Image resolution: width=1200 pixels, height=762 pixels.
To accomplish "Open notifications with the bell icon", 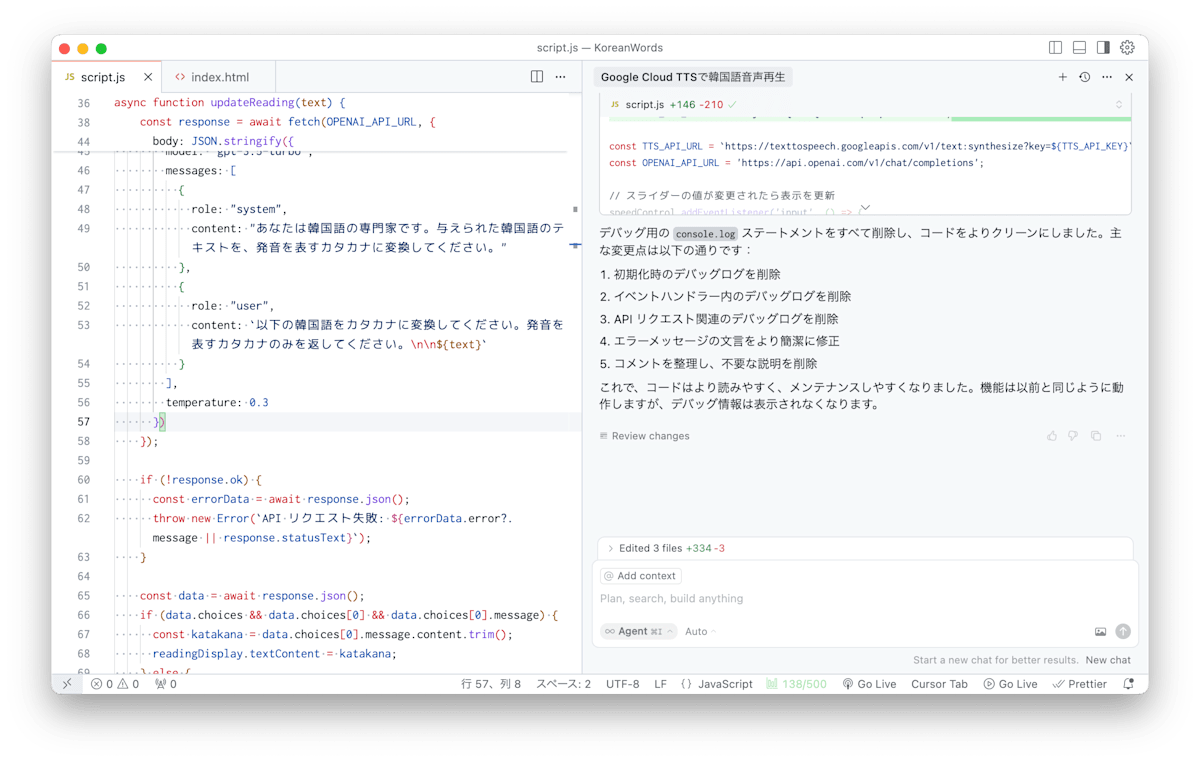I will [1127, 683].
